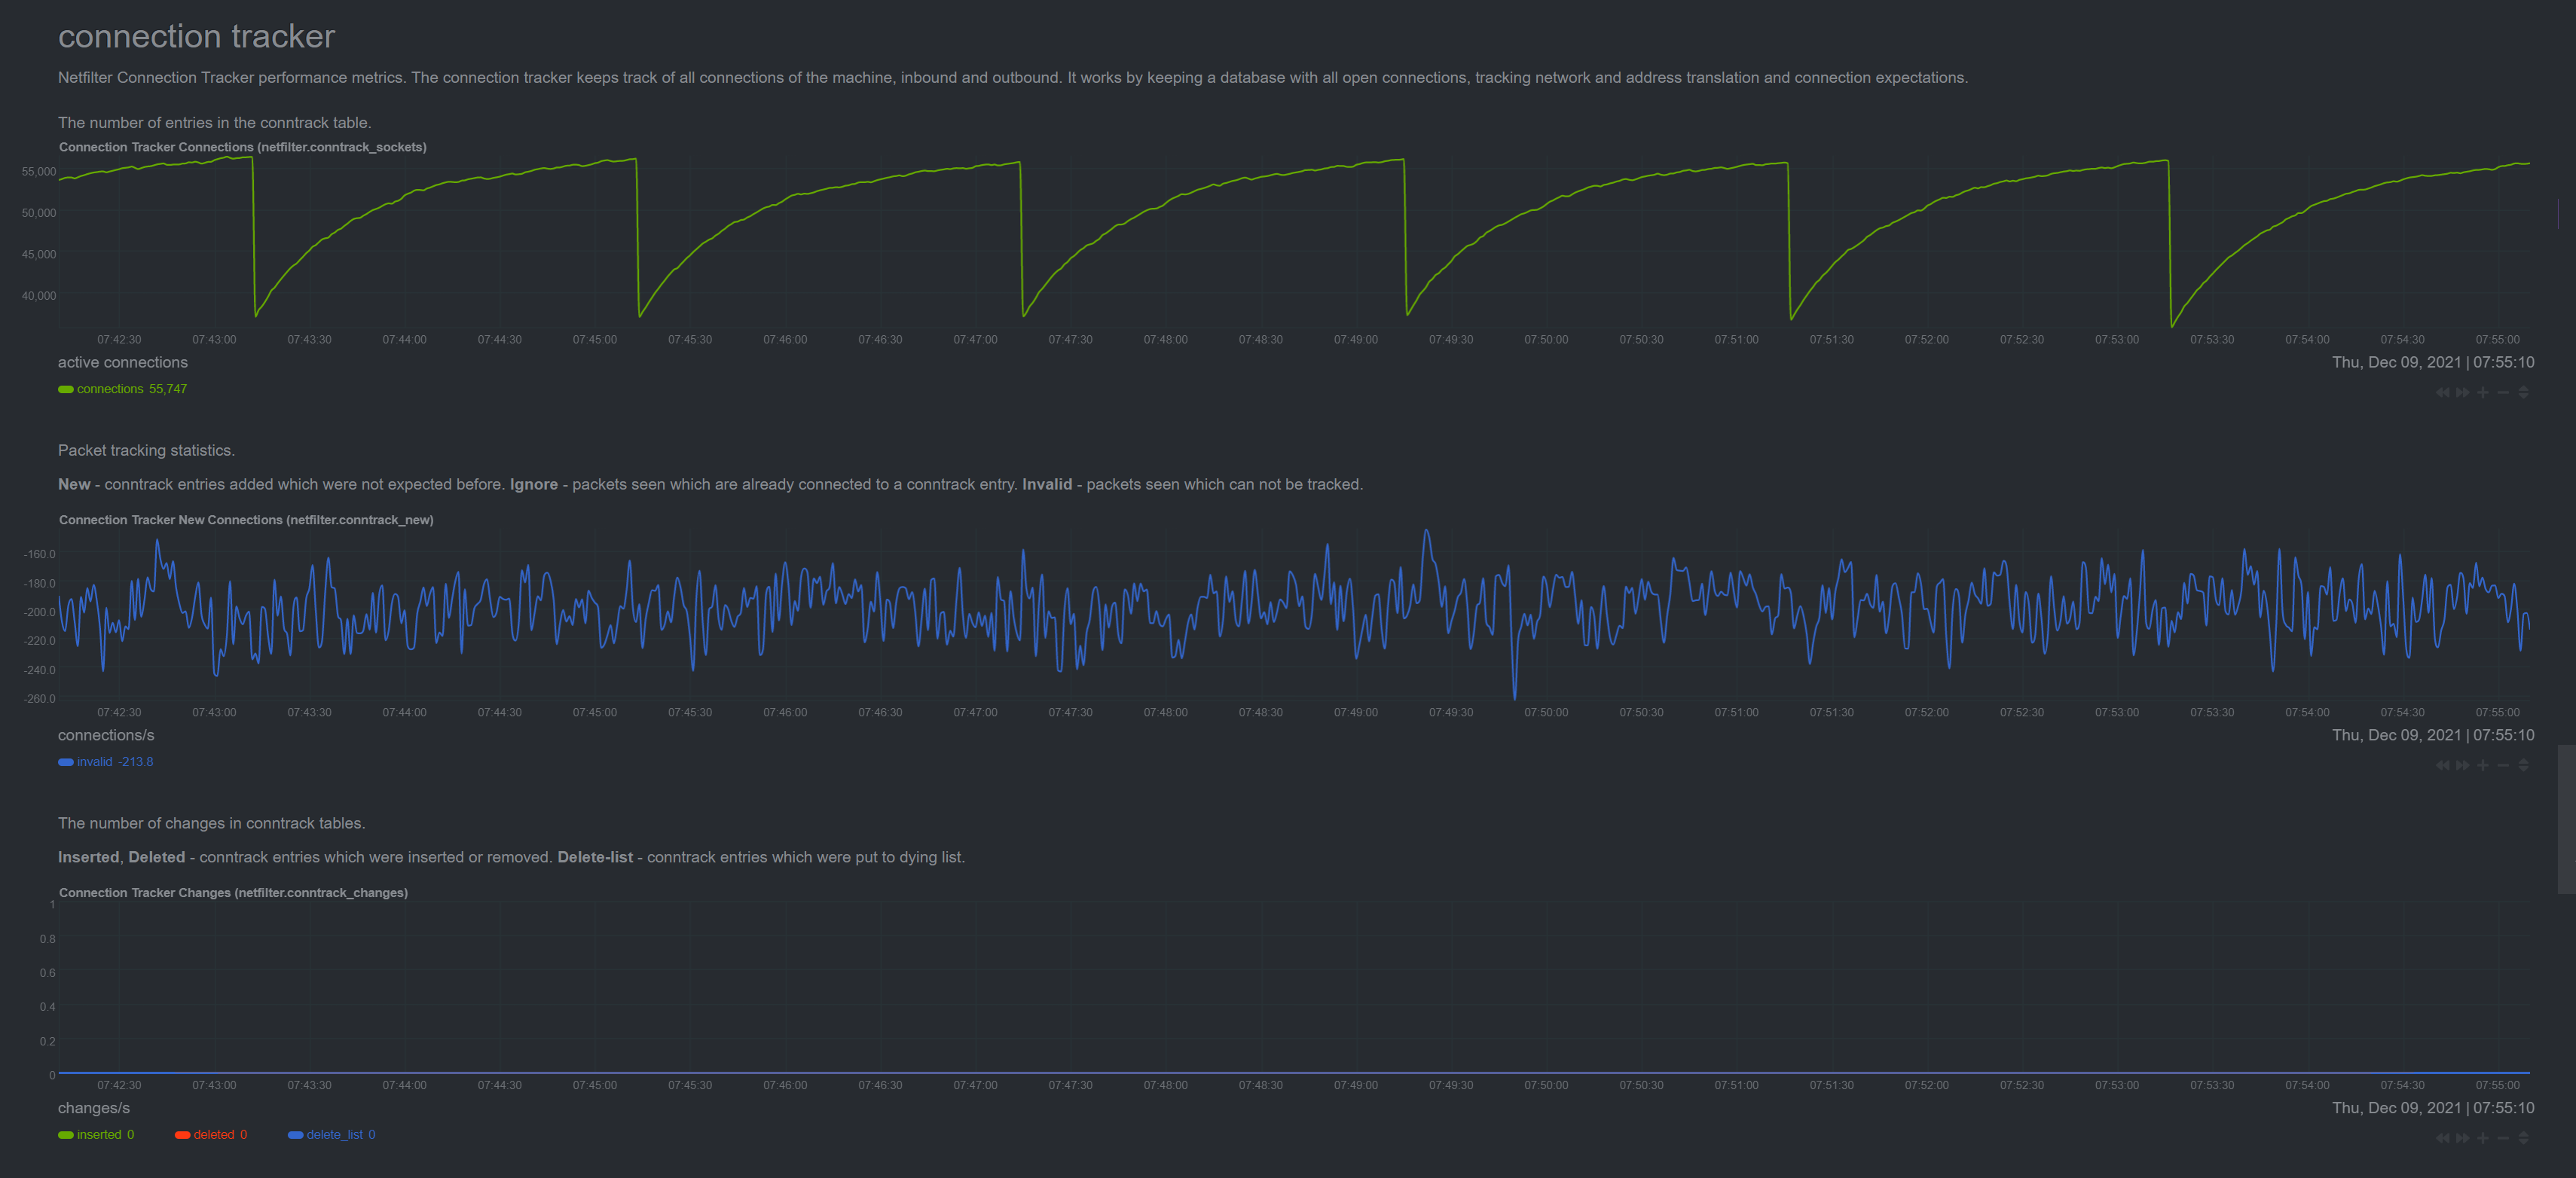This screenshot has height=1178, width=2576.
Task: Pan forward on the active connections chart
Action: click(x=2462, y=394)
